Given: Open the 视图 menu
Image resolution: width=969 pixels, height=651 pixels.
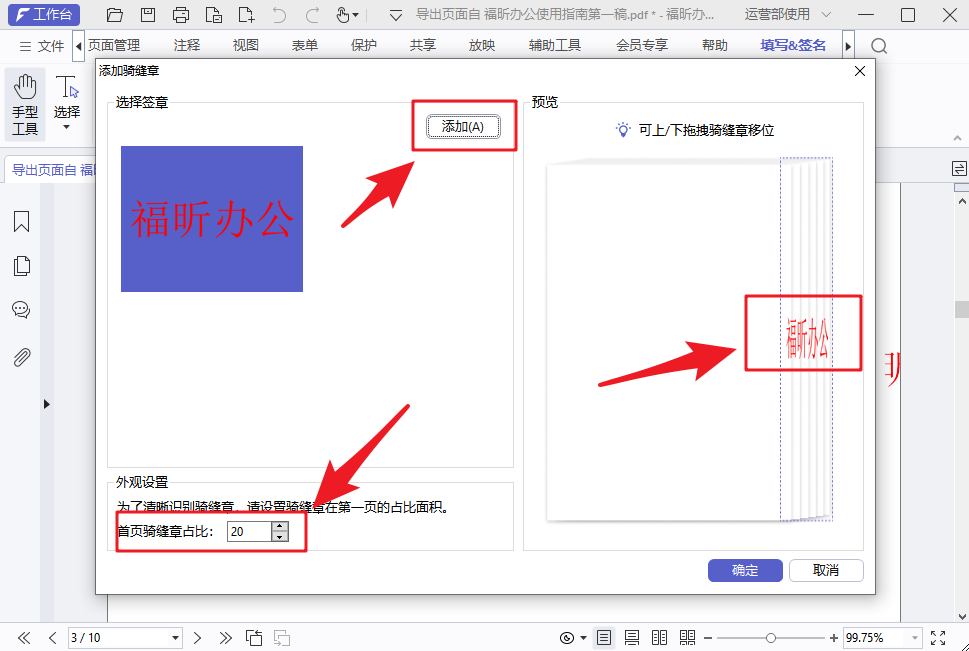Looking at the screenshot, I should tap(244, 45).
